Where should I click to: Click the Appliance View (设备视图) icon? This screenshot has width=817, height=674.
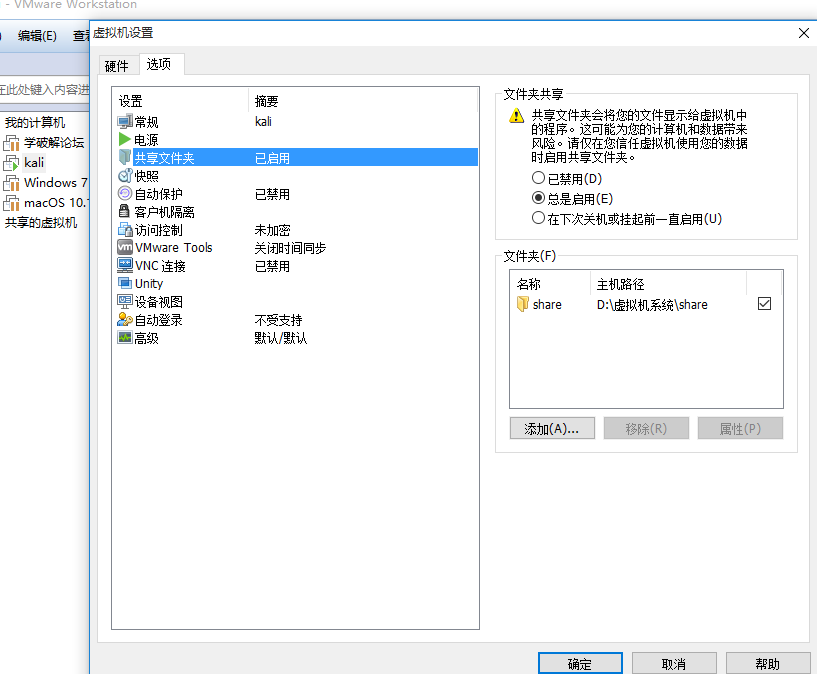(x=125, y=302)
